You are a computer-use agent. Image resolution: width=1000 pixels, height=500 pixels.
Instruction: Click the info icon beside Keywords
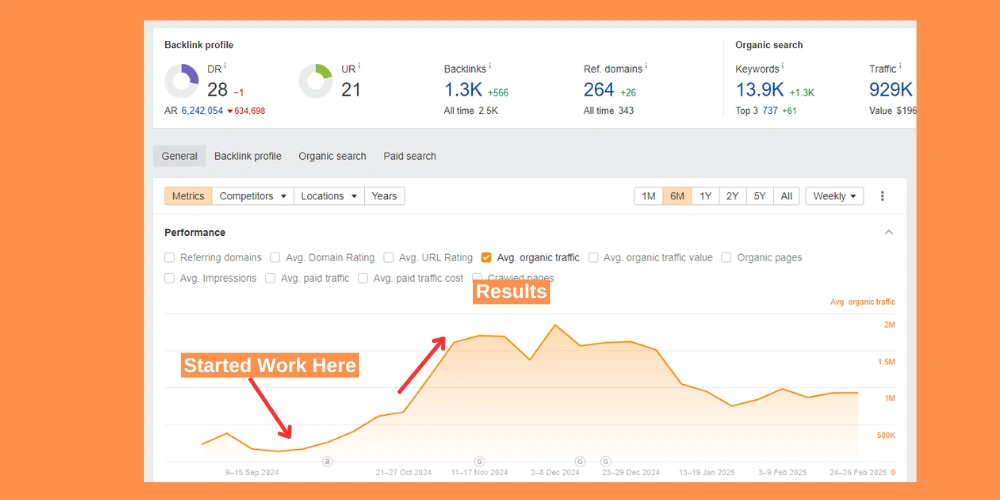pyautogui.click(x=783, y=66)
